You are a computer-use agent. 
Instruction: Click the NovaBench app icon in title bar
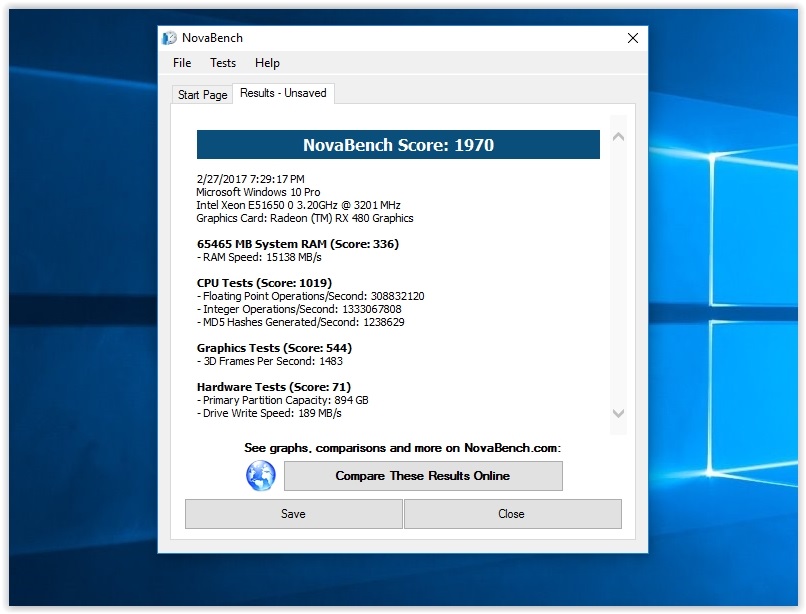(170, 38)
